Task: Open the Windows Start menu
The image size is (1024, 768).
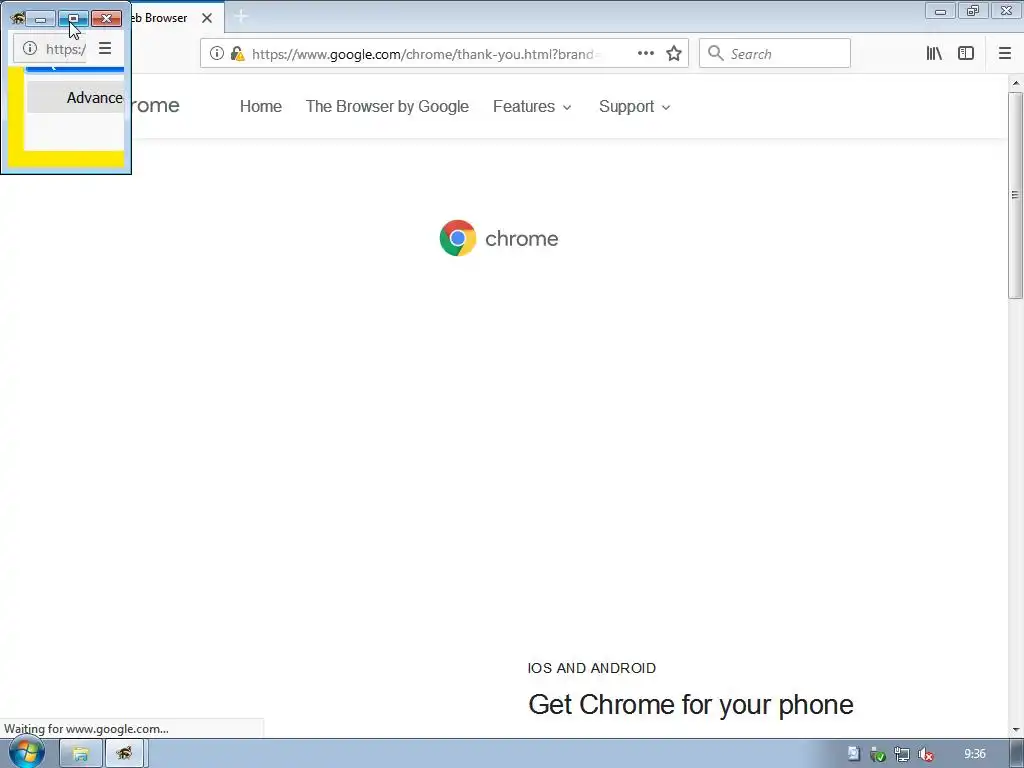Action: point(26,754)
